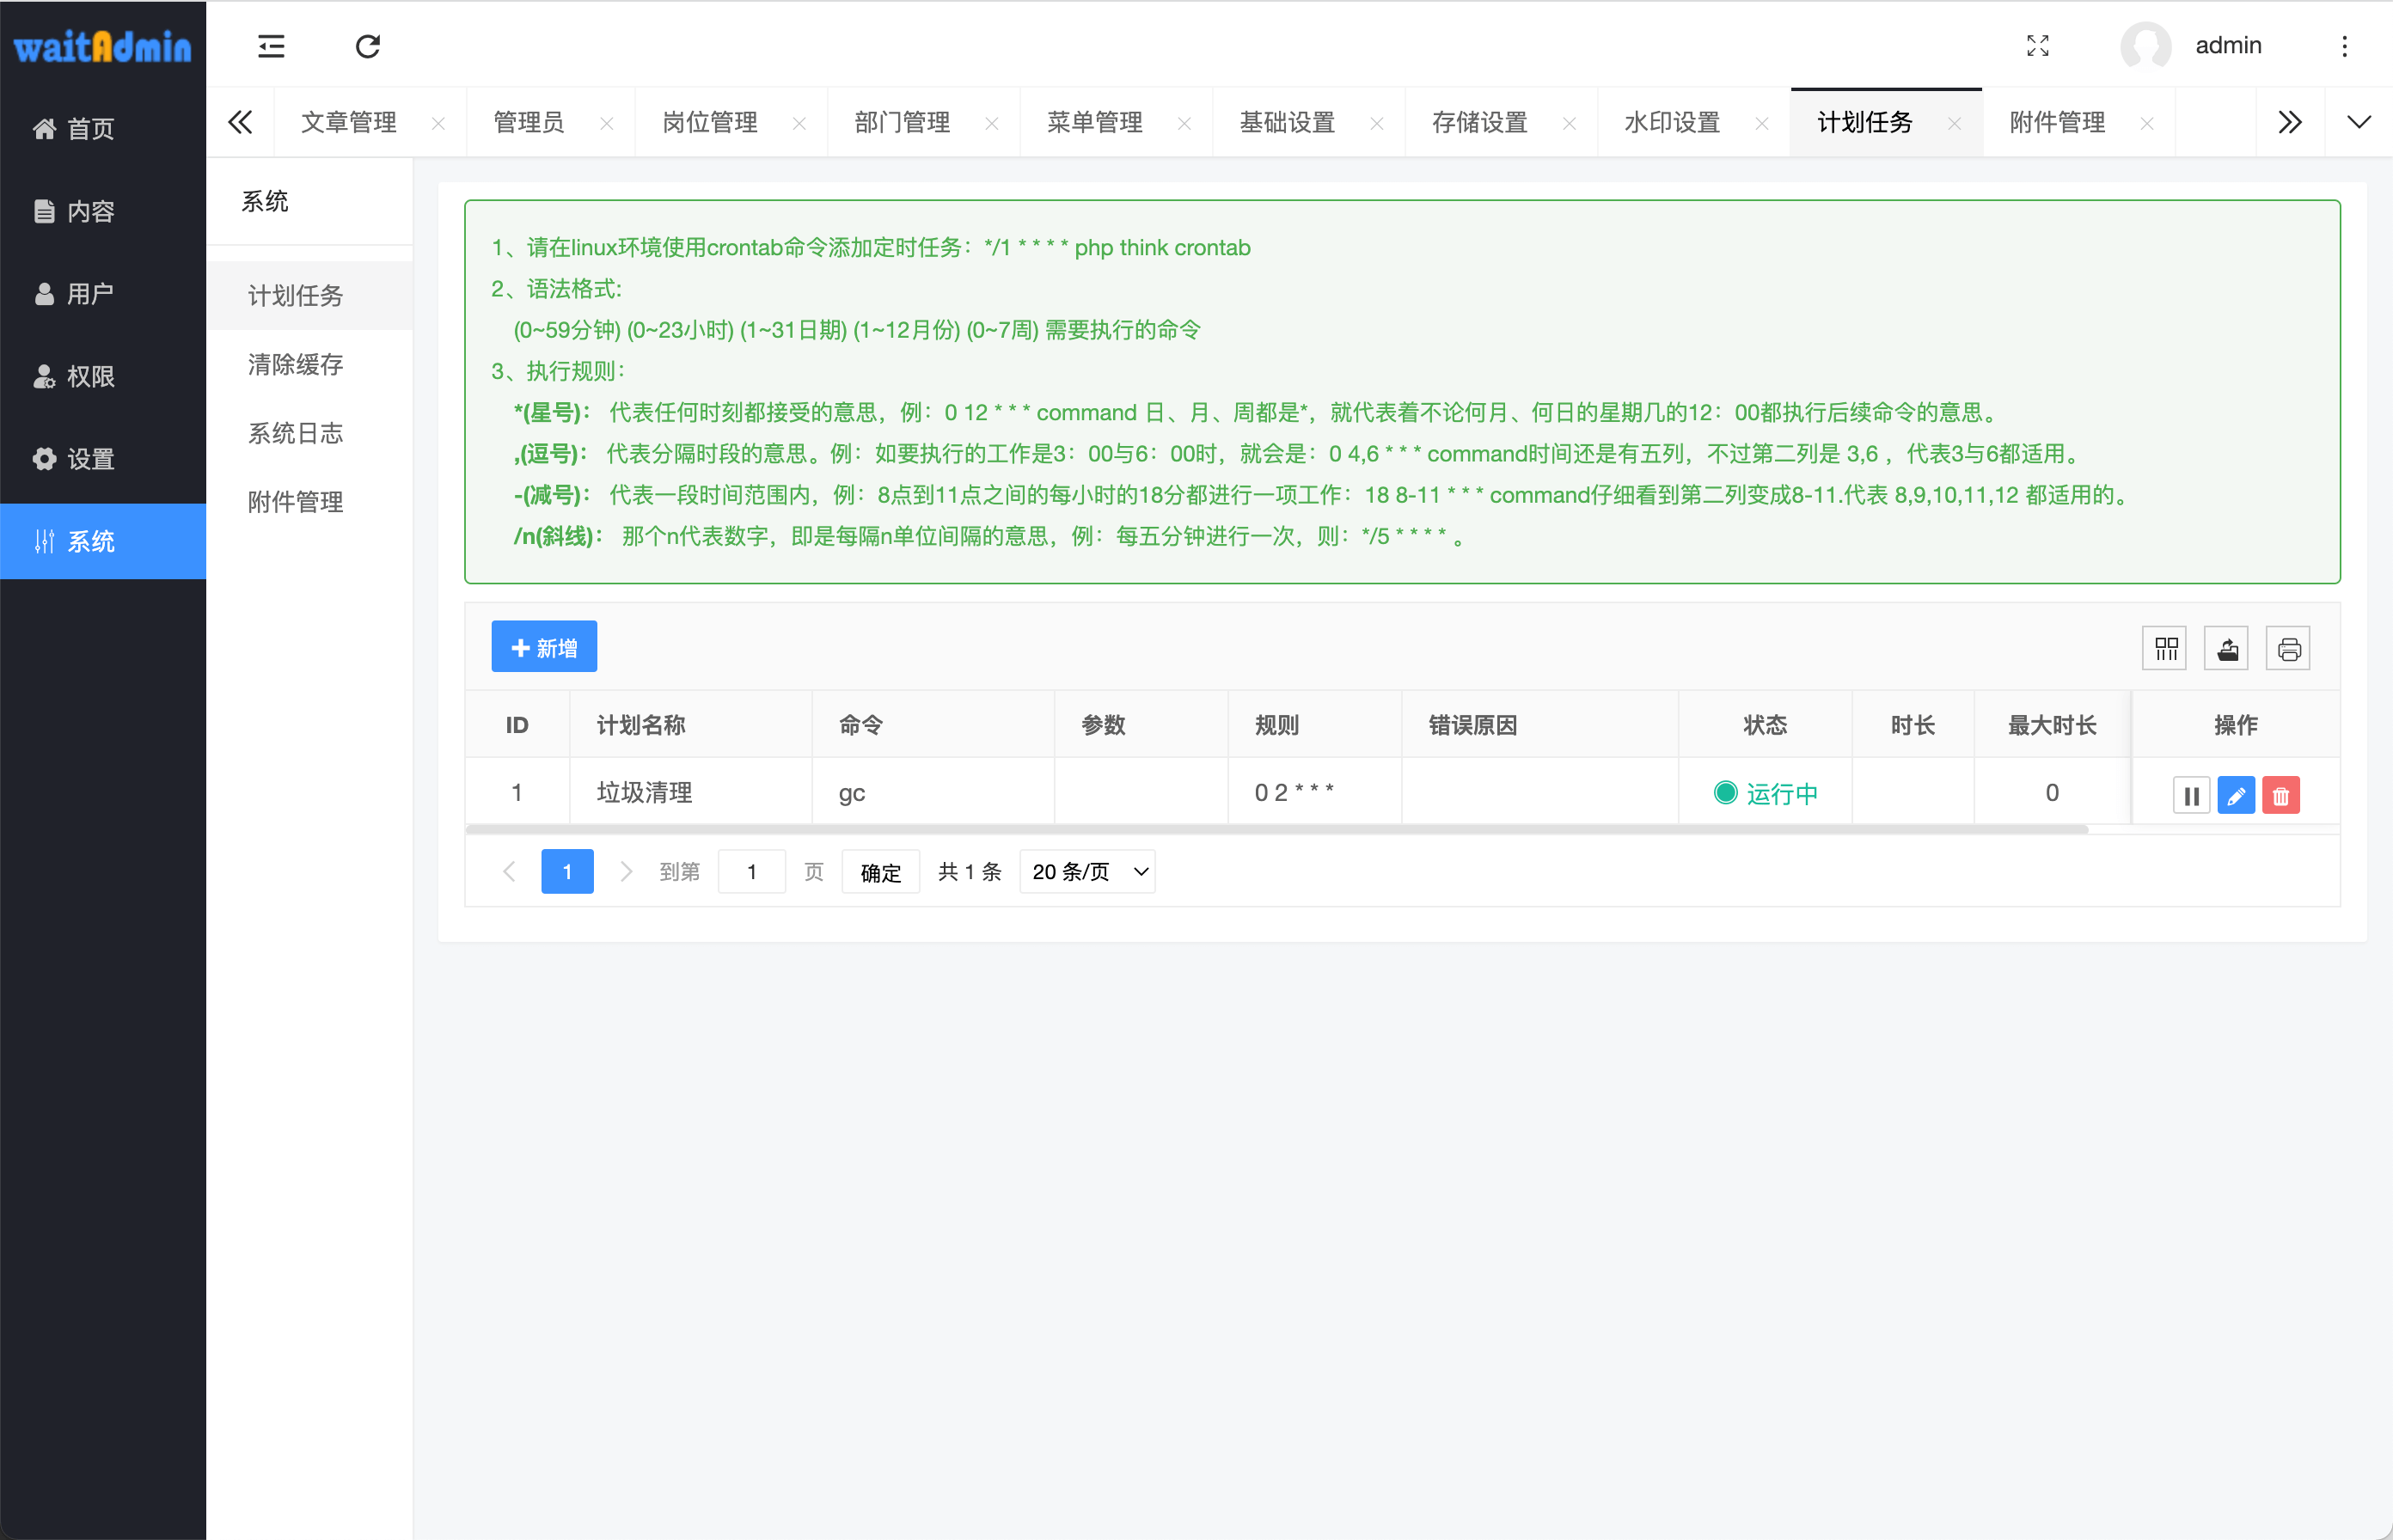Click the page number input field
This screenshot has width=2393, height=1540.
click(x=751, y=871)
